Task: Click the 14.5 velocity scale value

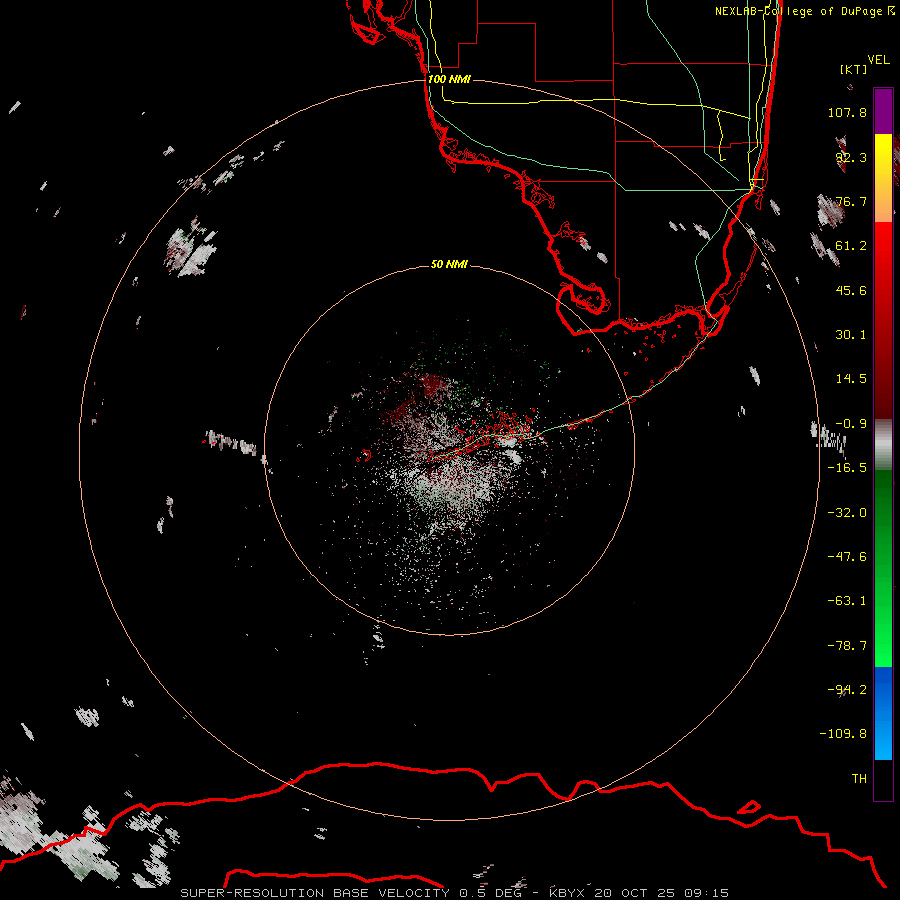Action: tap(851, 379)
